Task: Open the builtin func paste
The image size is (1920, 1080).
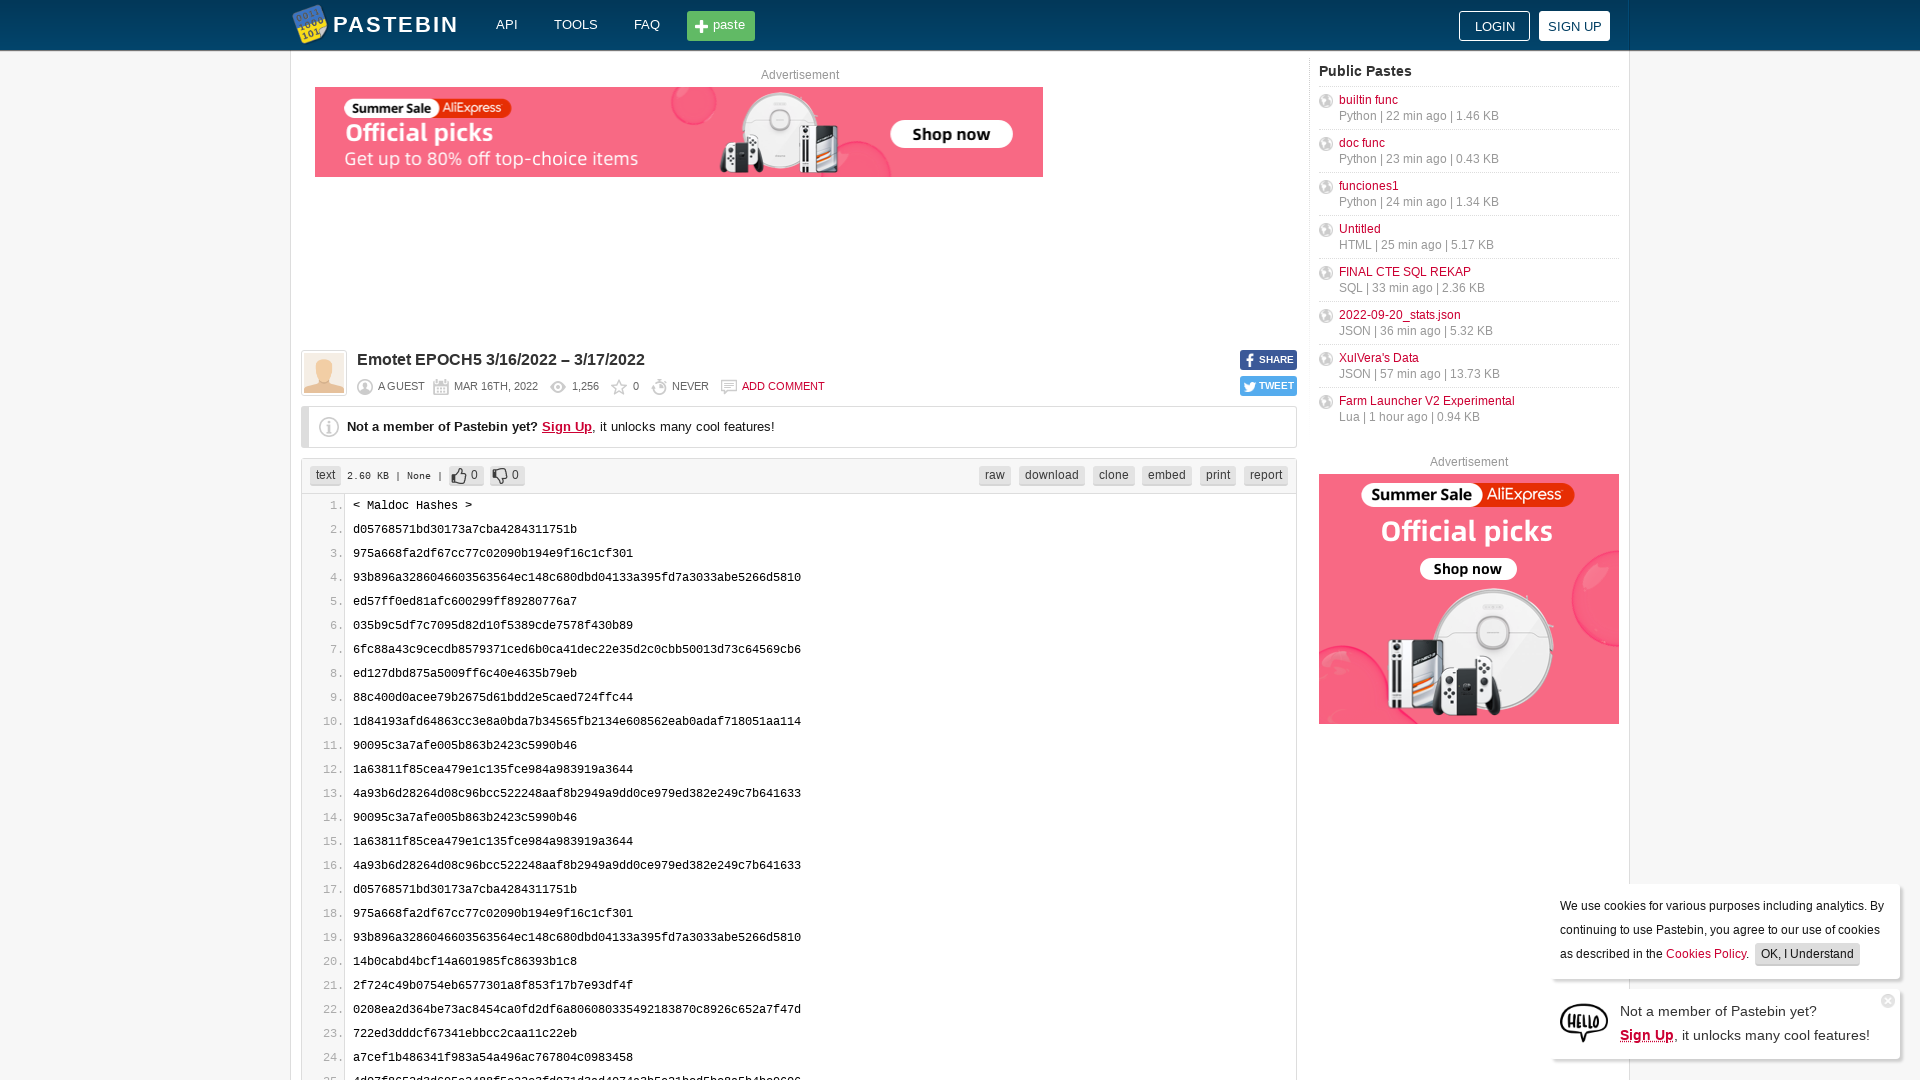Action: 1368,100
